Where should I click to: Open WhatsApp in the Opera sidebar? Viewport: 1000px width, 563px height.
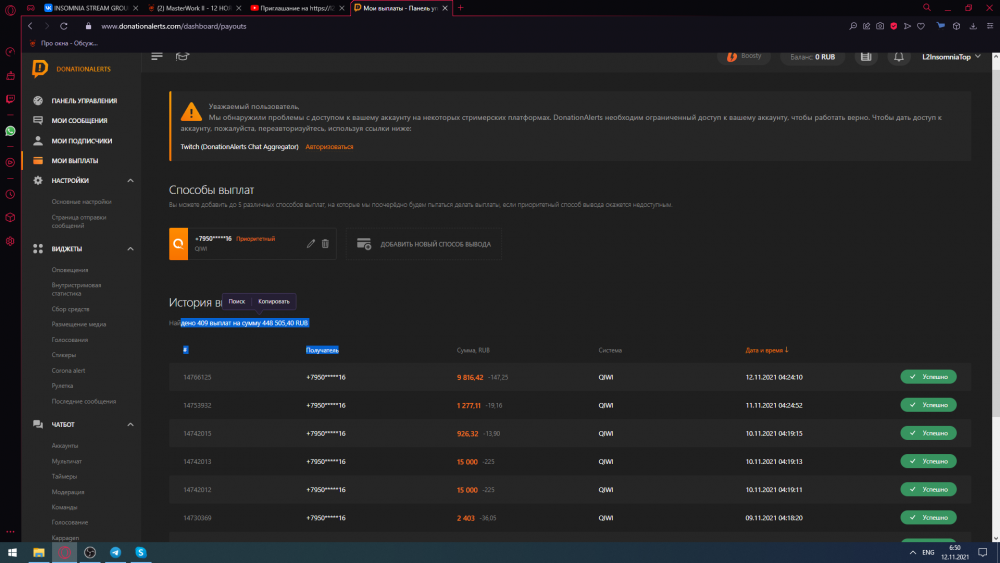point(10,130)
